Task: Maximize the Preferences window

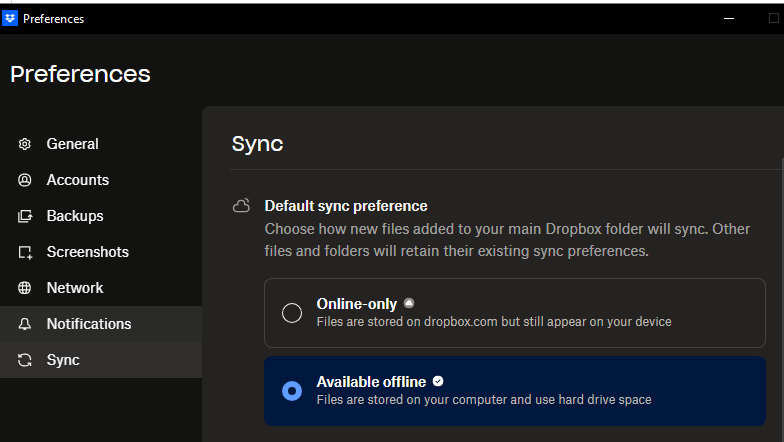Action: pyautogui.click(x=773, y=18)
